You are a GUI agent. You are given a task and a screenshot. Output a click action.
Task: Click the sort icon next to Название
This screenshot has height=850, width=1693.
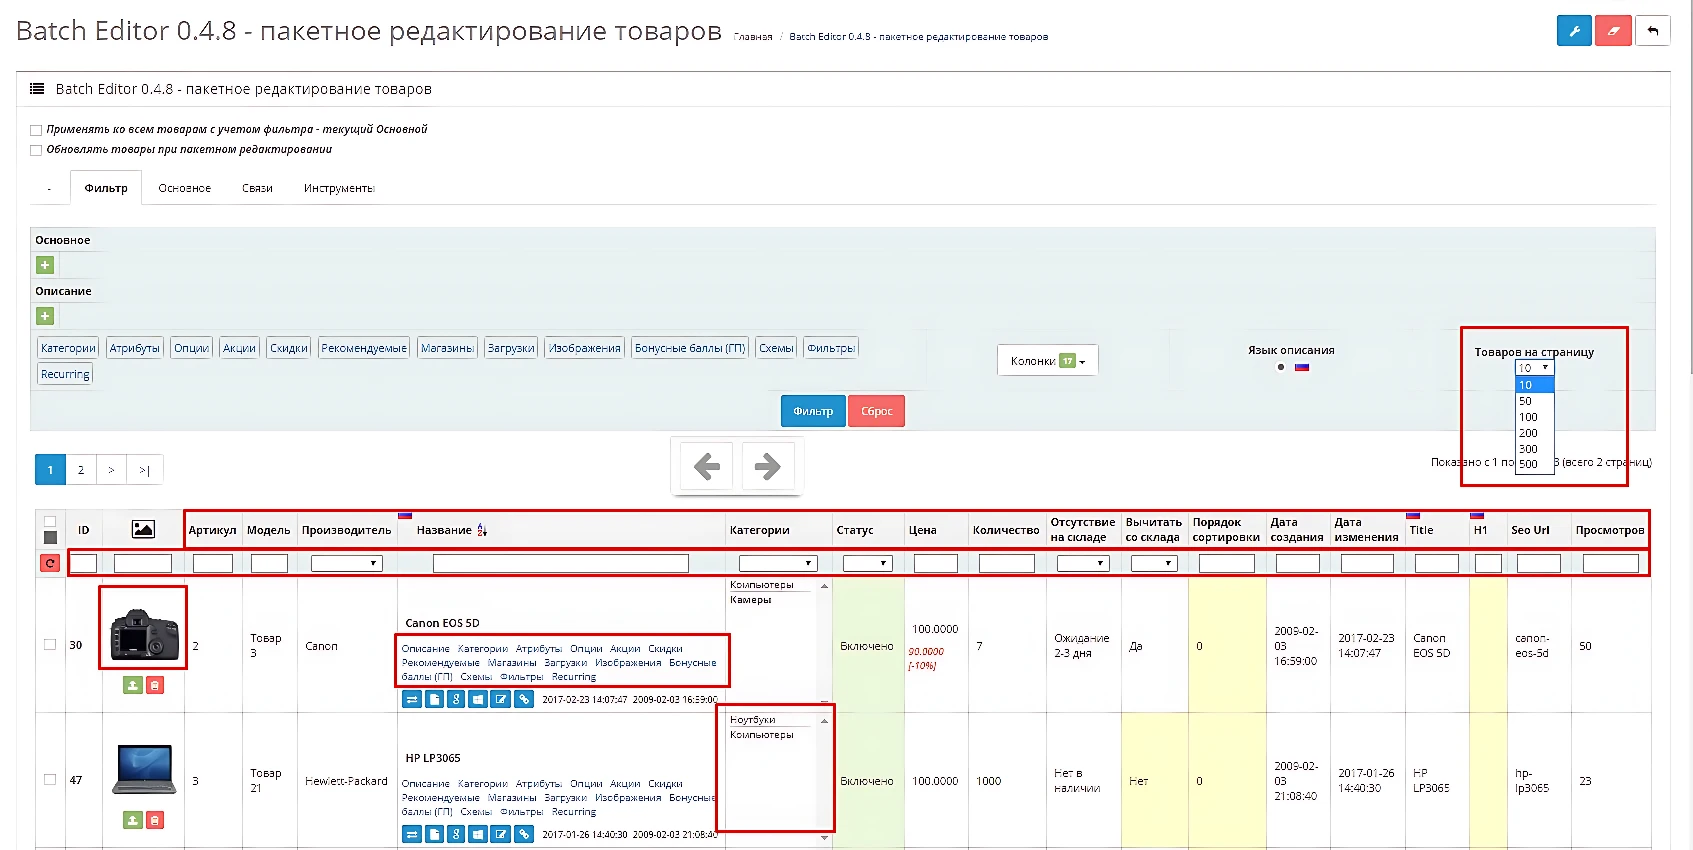coord(482,530)
